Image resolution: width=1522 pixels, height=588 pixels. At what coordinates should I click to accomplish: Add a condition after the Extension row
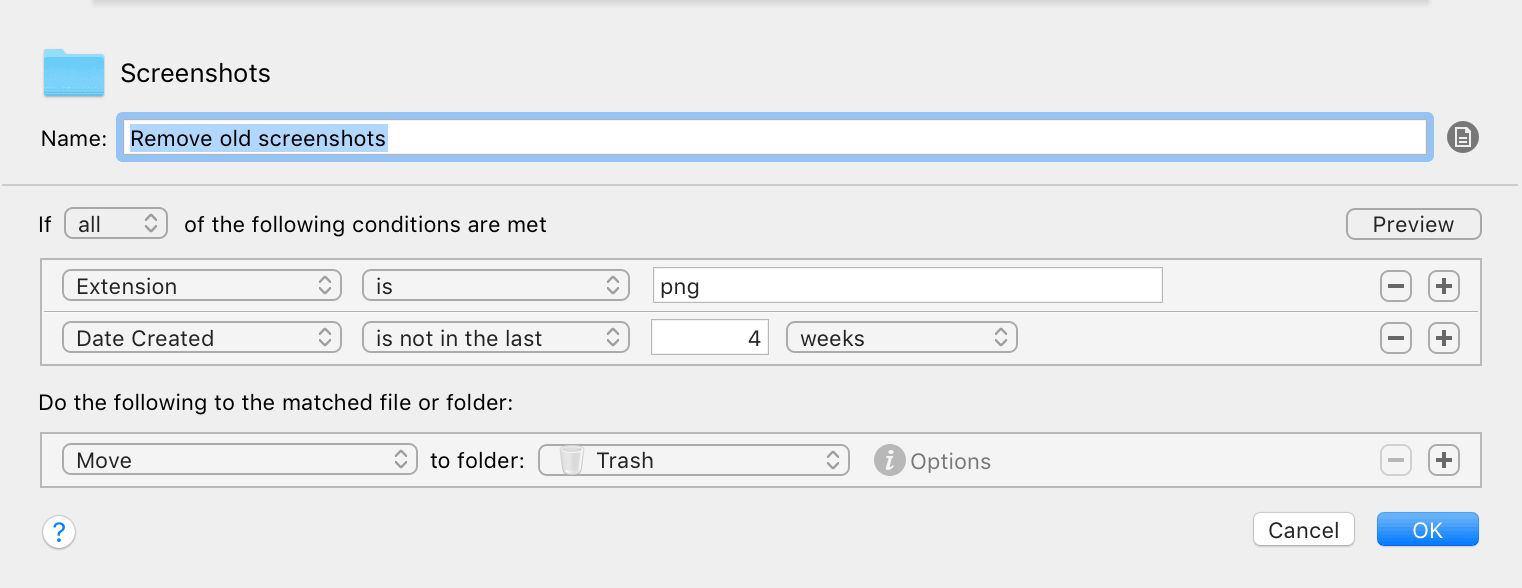point(1443,287)
